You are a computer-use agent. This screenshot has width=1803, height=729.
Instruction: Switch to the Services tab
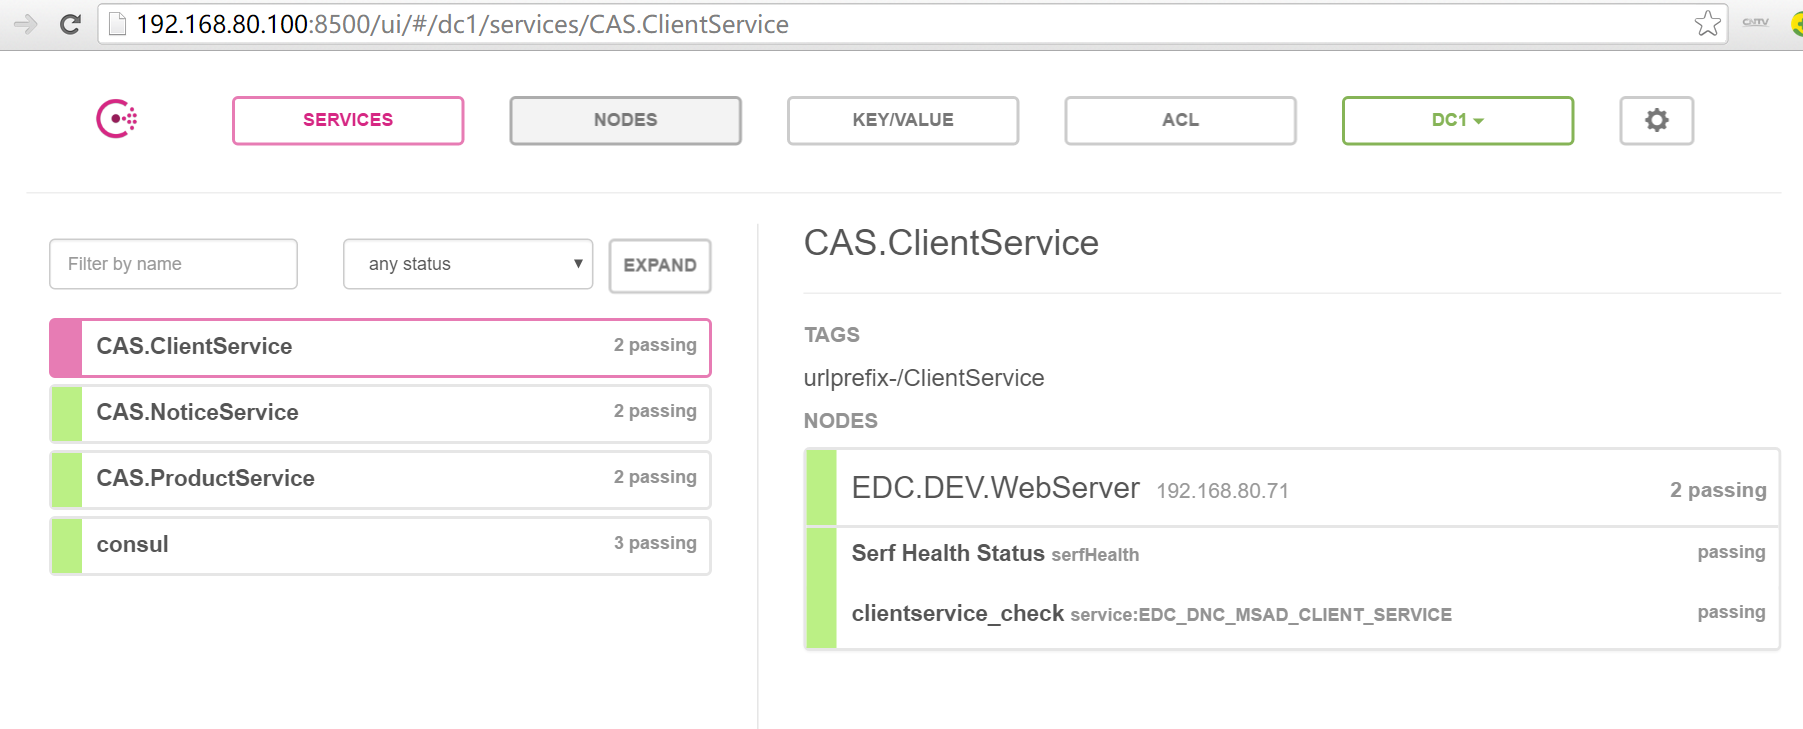coord(348,120)
